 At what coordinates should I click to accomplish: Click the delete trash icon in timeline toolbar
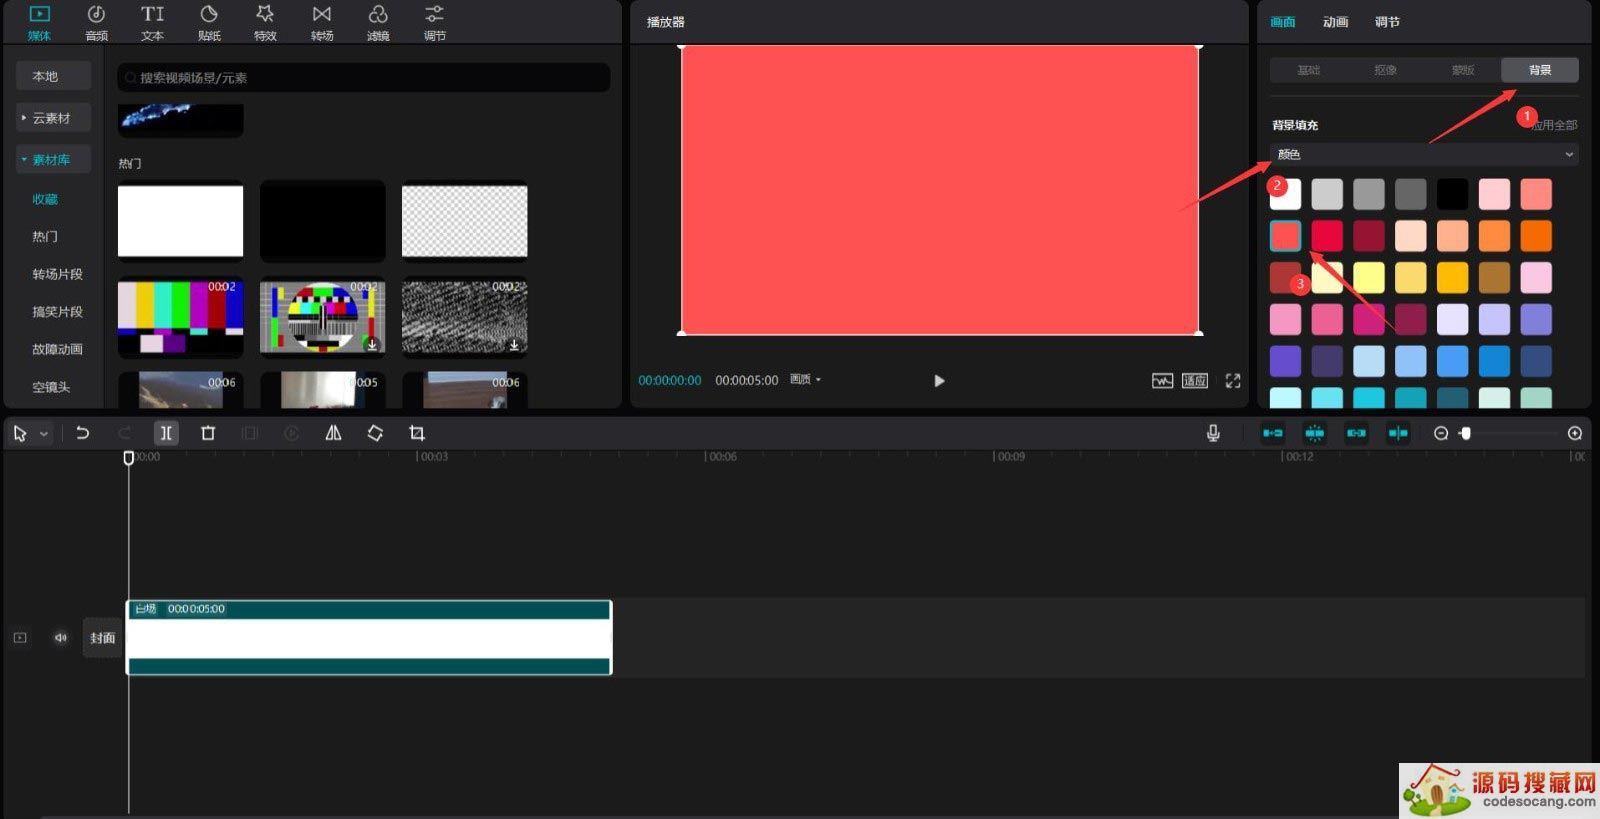click(x=208, y=433)
